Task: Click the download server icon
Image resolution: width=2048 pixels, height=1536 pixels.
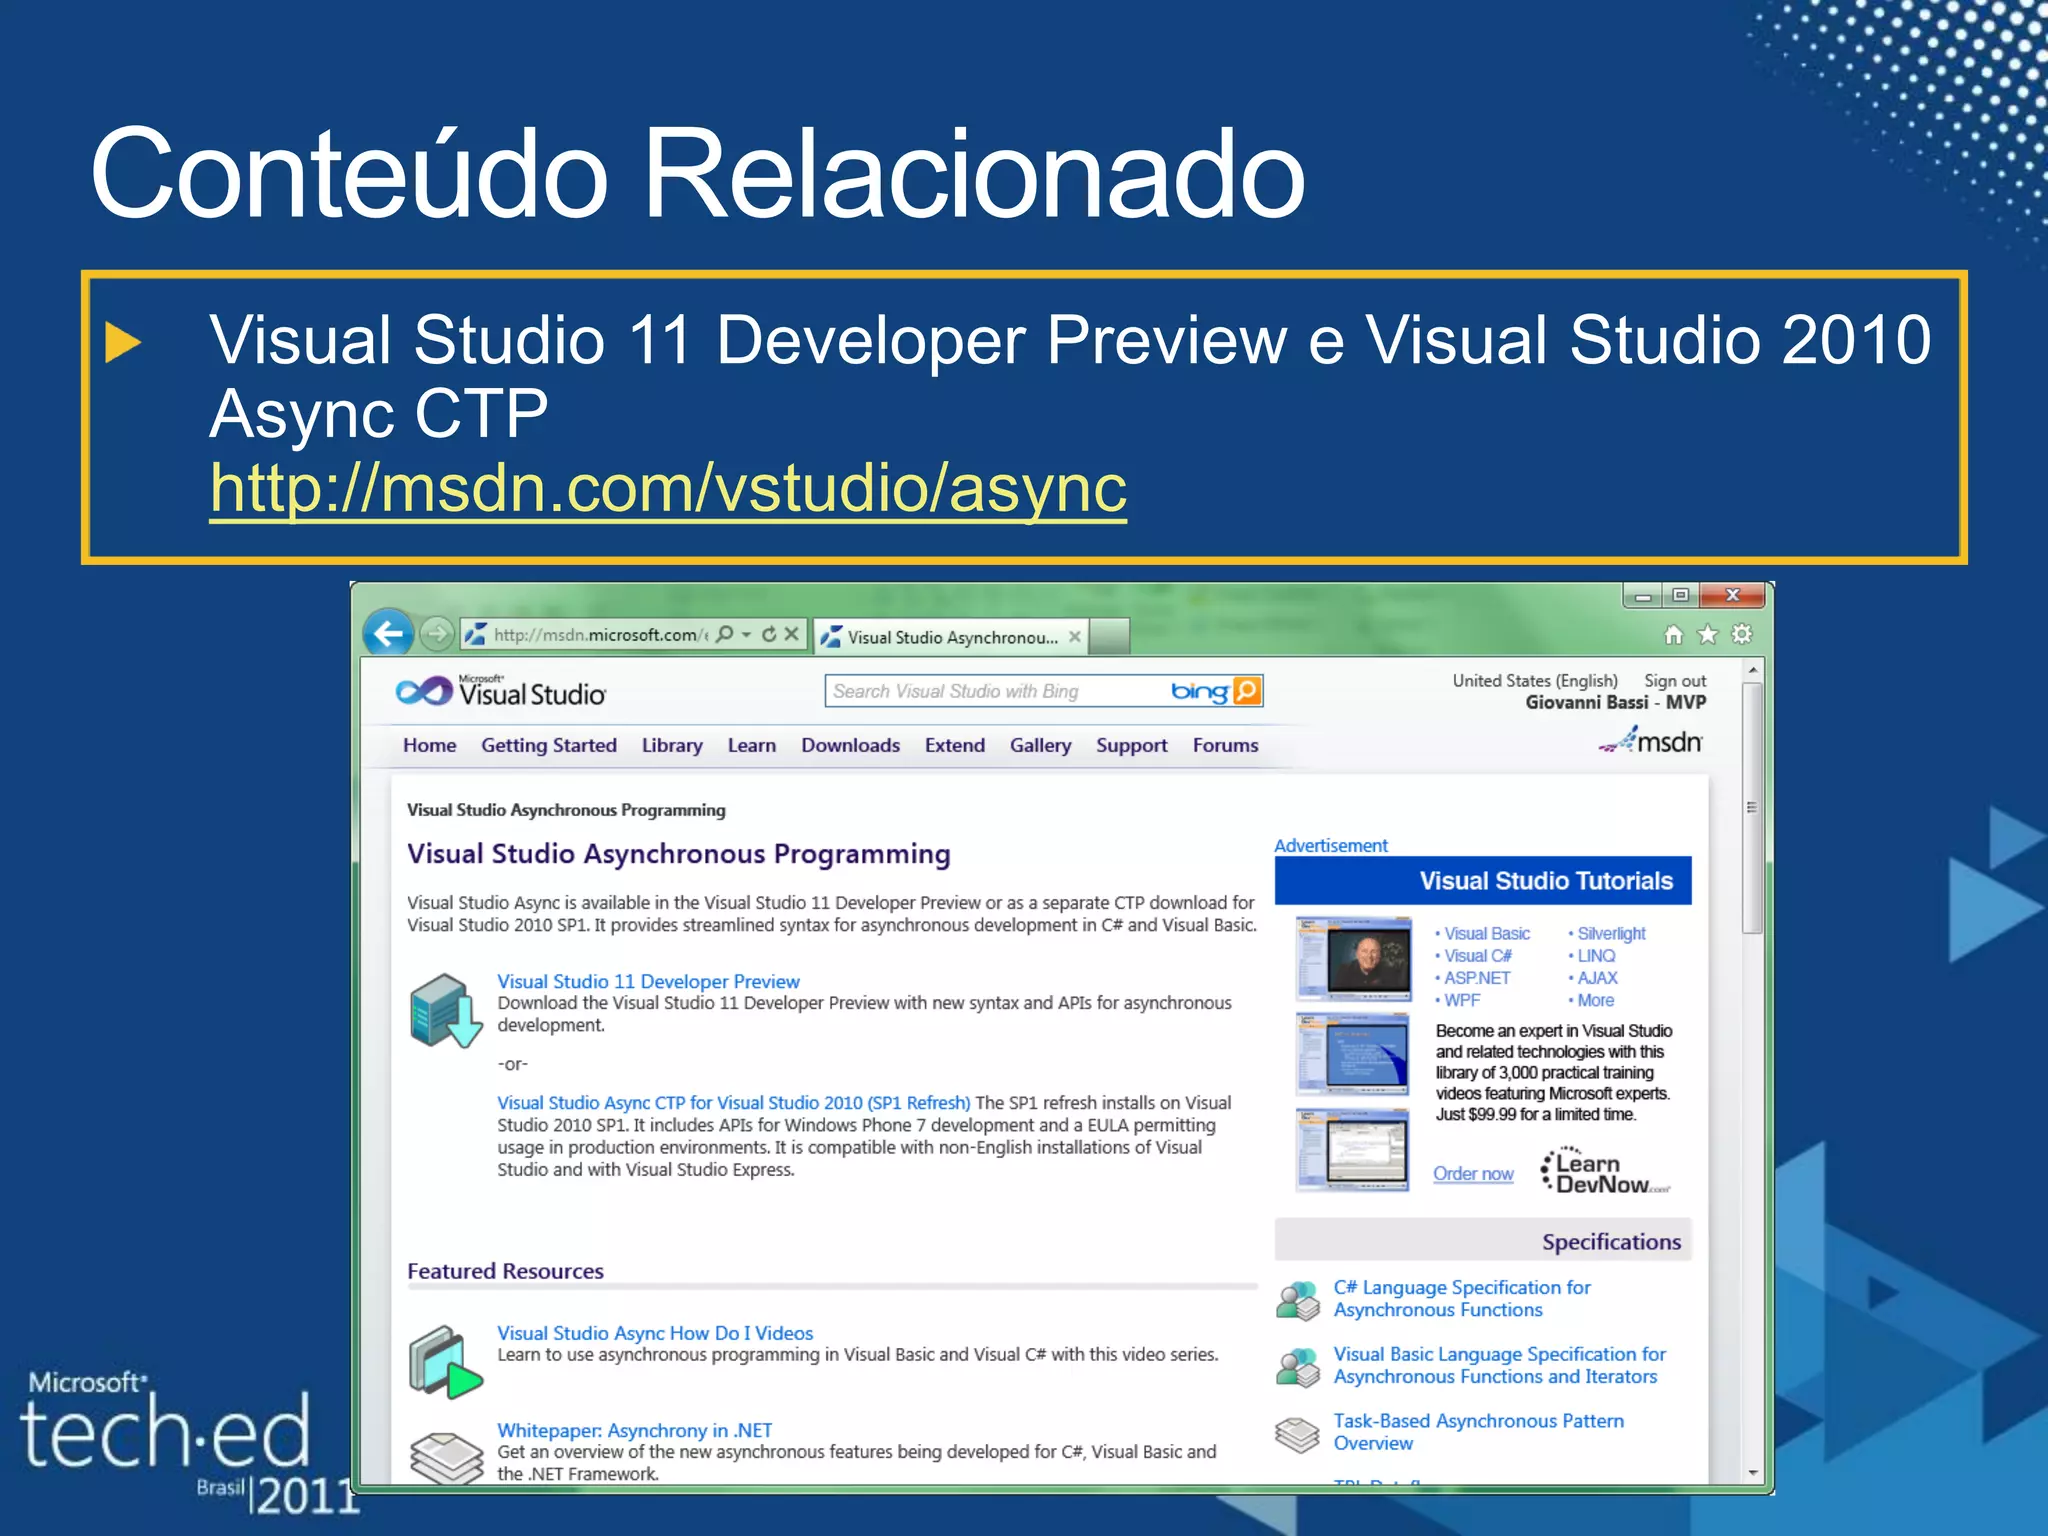Action: coord(446,1010)
